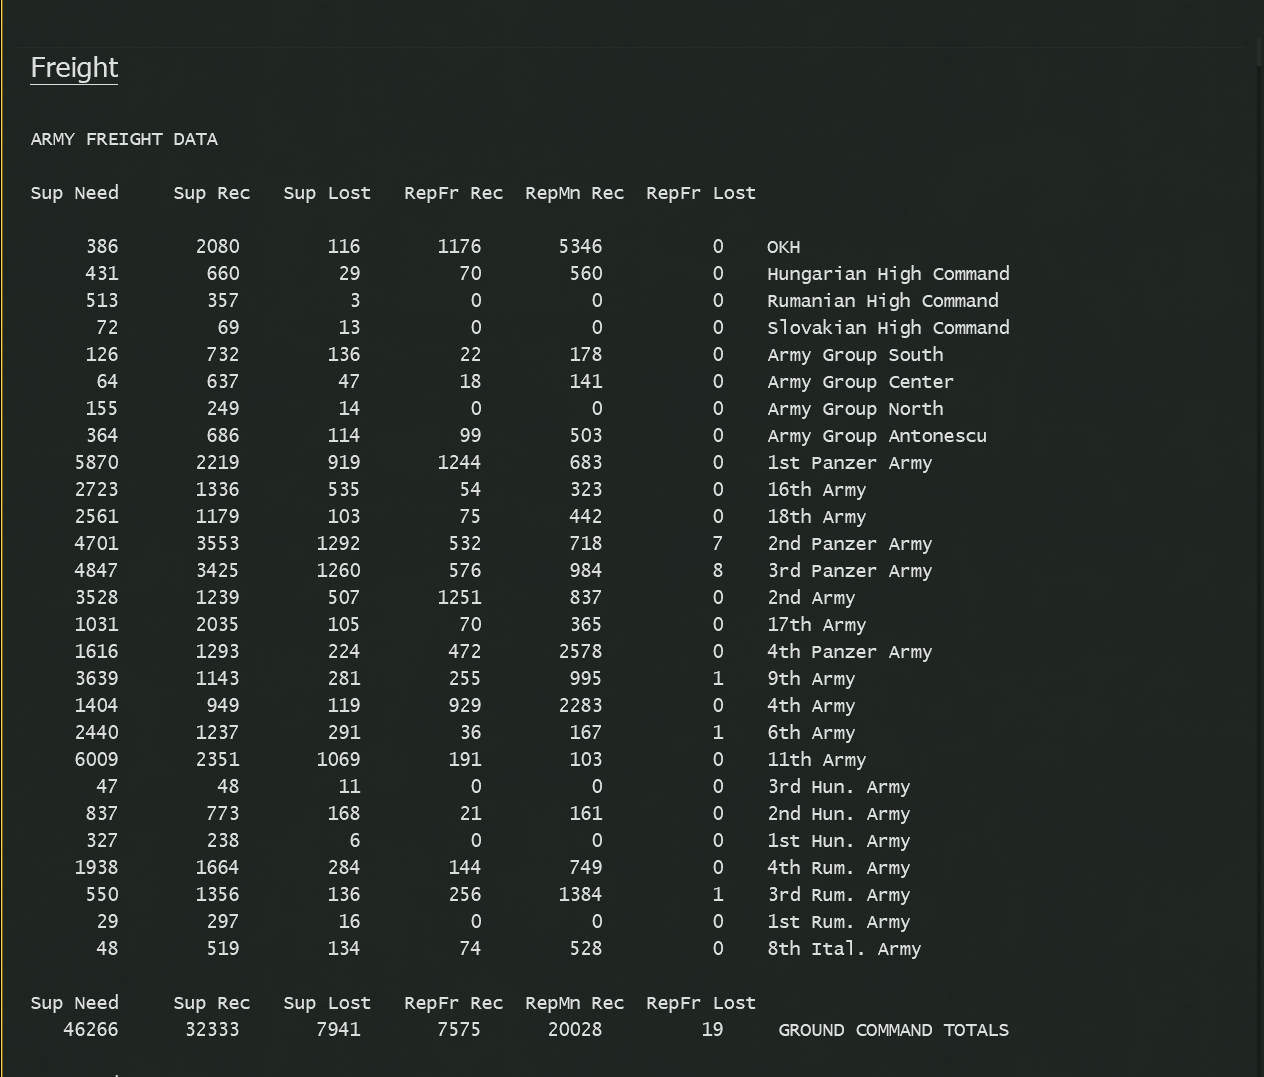Click the RepFr Lost column header
The width and height of the screenshot is (1264, 1077).
700,193
